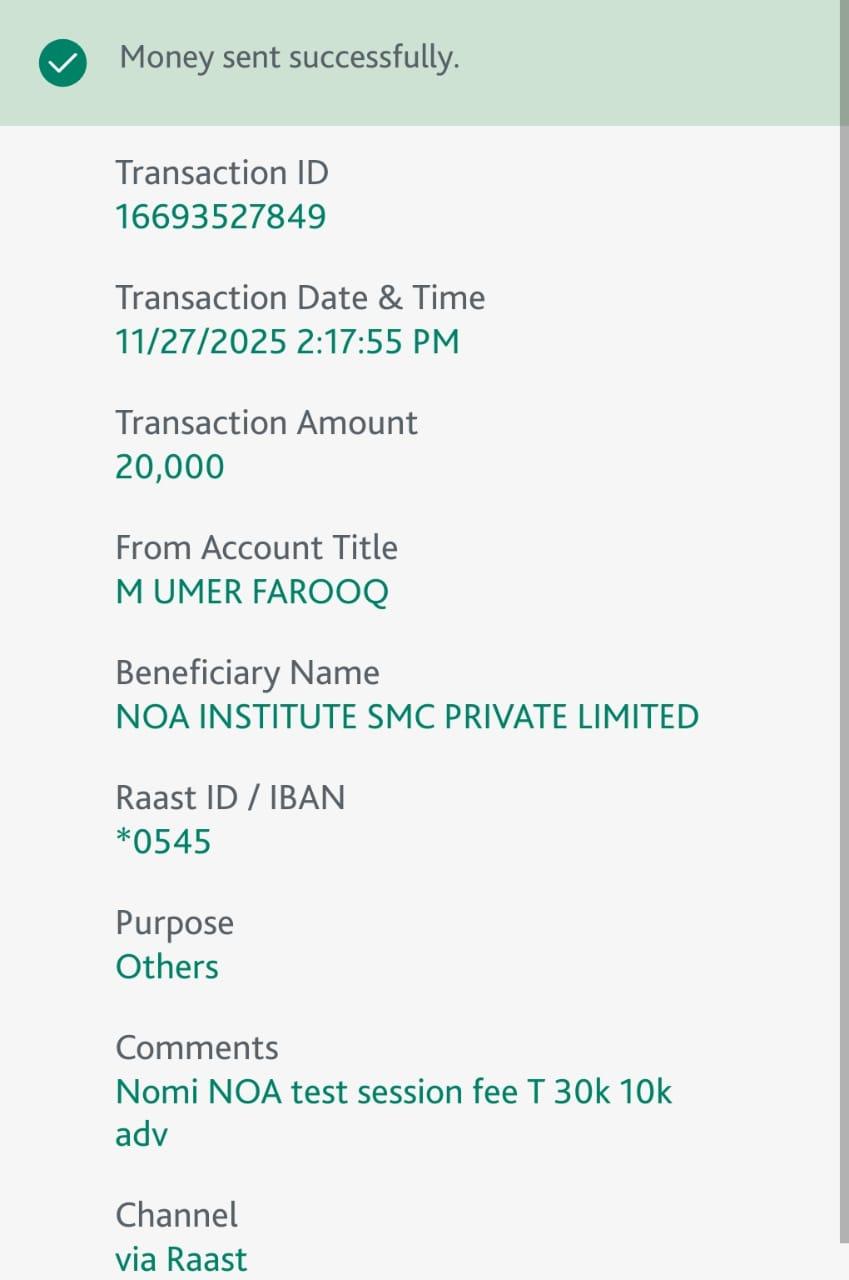Viewport: 849px width, 1280px height.
Task: Tap the masked IBAN value *0545
Action: click(x=164, y=842)
